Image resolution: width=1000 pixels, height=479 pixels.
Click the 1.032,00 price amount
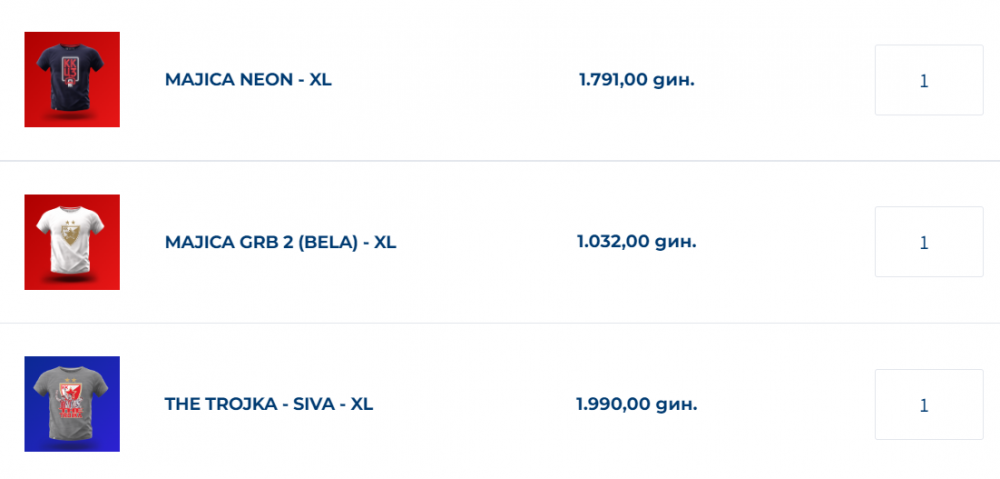pyautogui.click(x=613, y=242)
